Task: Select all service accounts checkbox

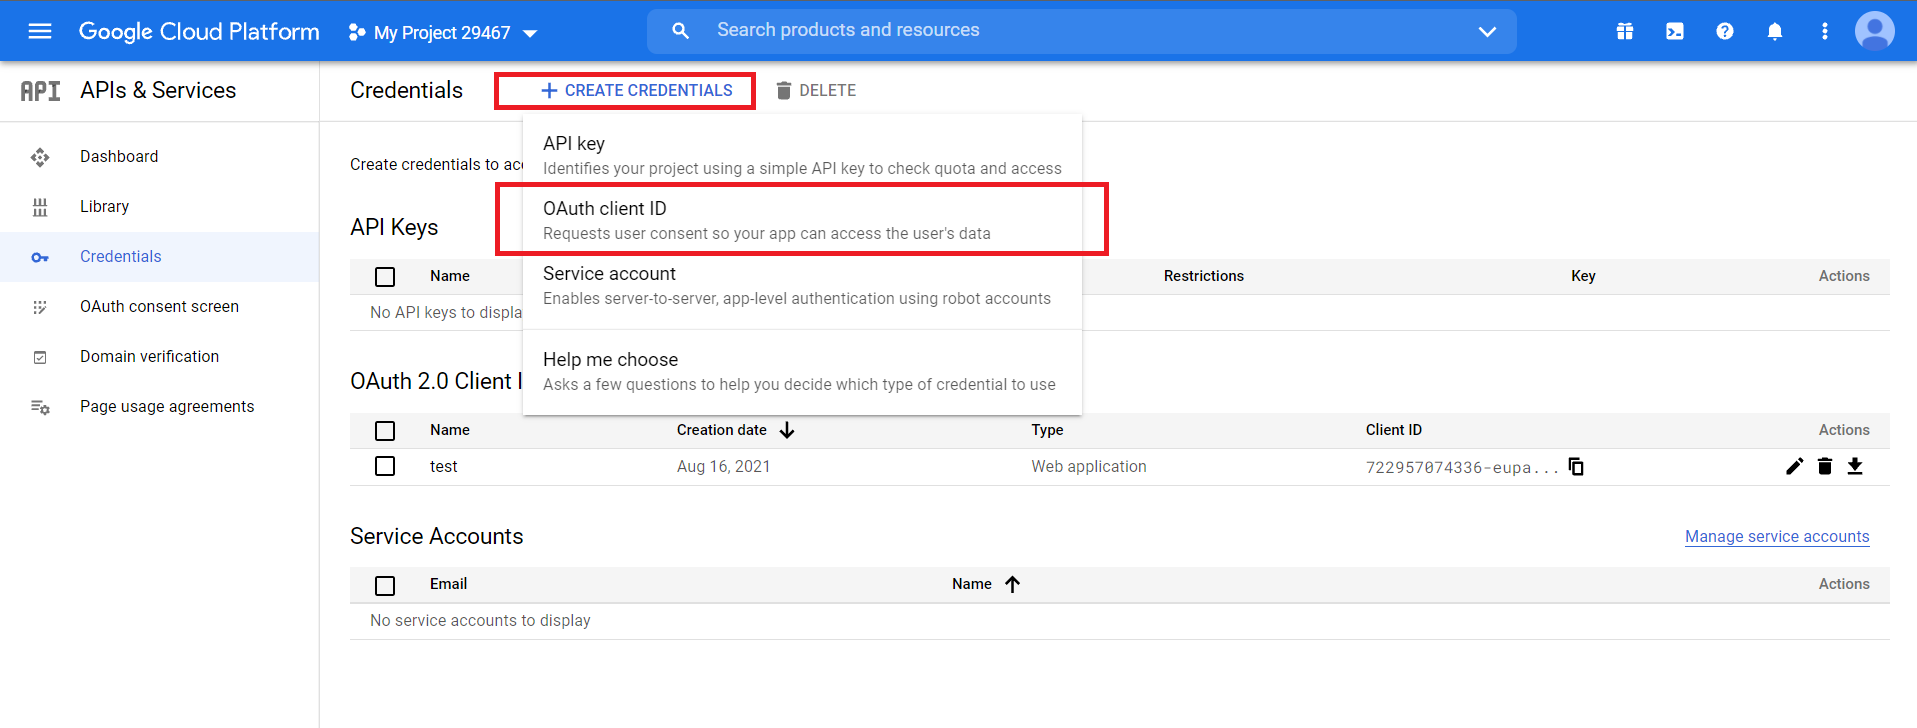Action: coord(385,585)
